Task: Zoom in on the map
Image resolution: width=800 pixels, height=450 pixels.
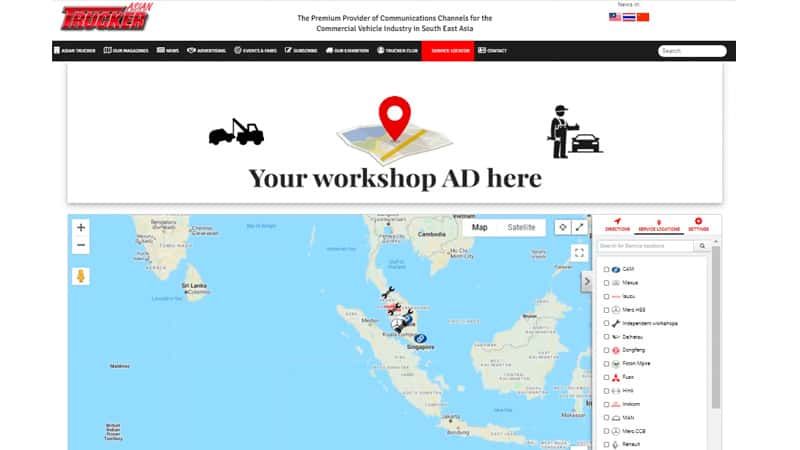Action: [81, 227]
